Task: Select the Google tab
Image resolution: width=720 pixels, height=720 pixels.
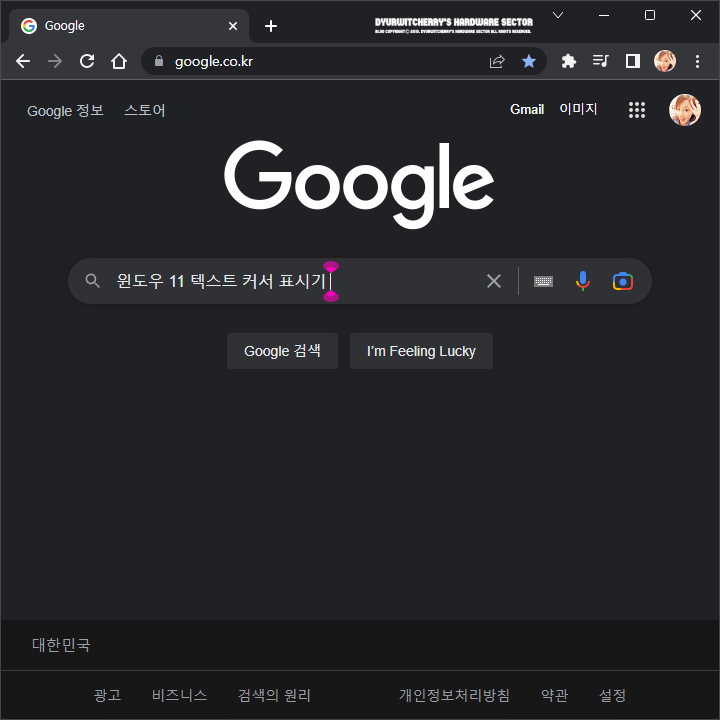Action: click(129, 26)
